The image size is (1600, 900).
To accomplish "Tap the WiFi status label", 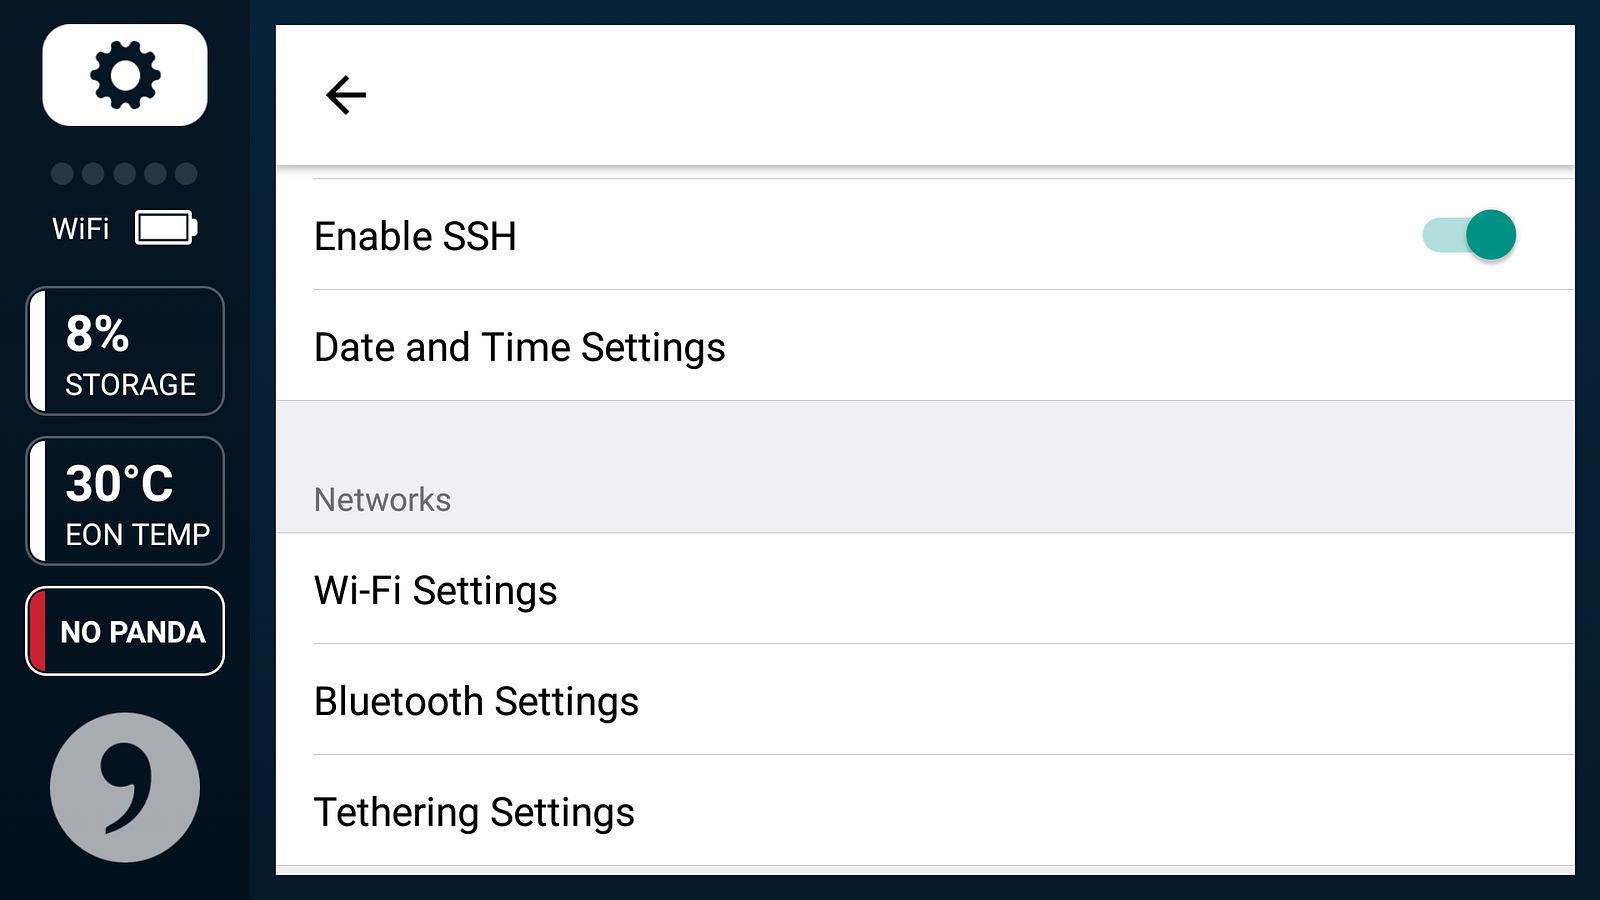I will pos(81,229).
